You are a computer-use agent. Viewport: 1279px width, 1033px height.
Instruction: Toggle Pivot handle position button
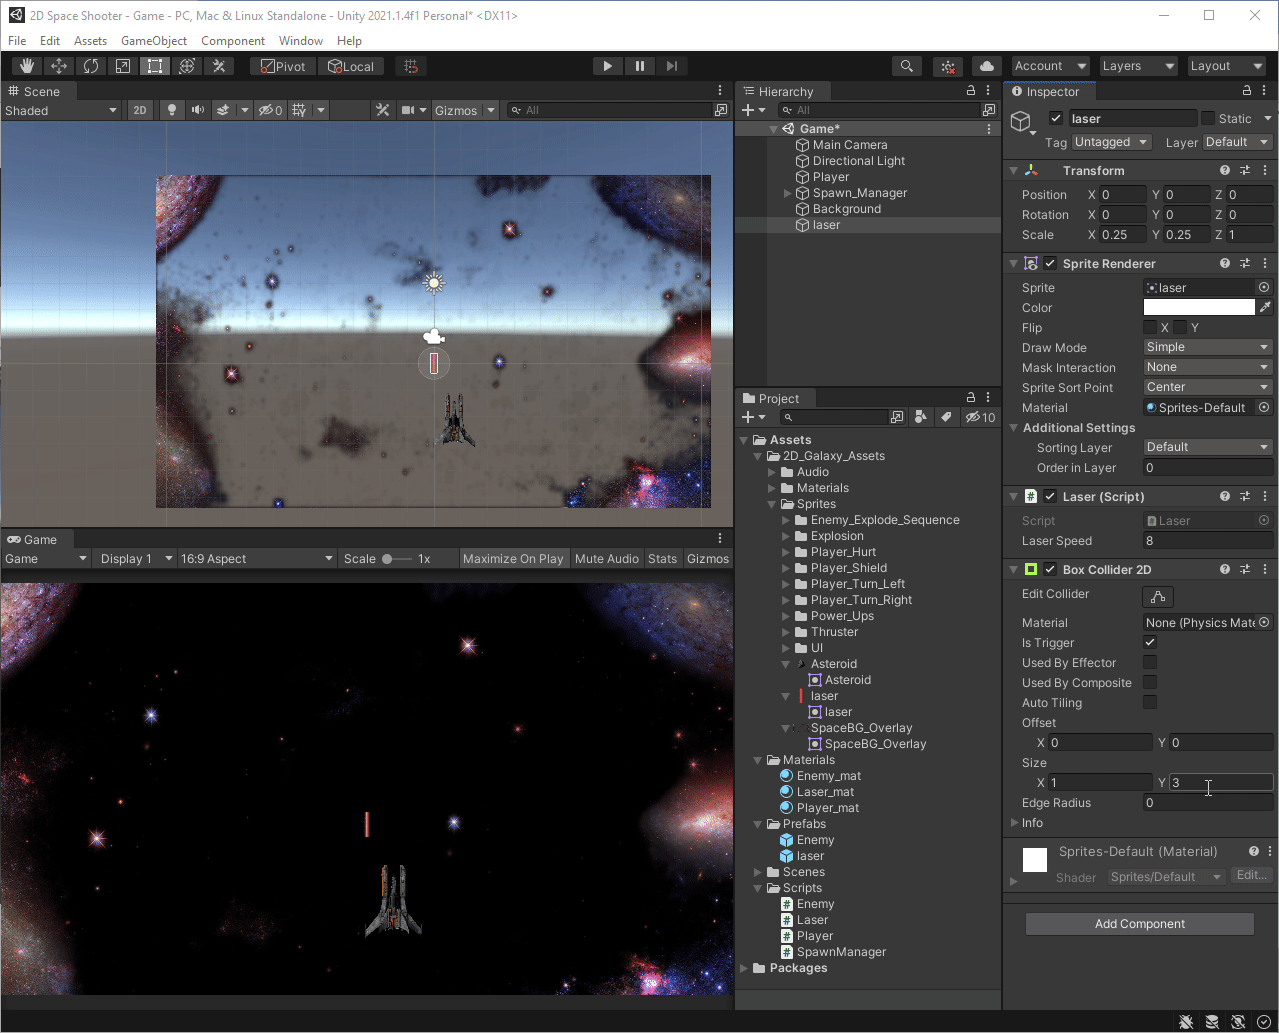pos(282,66)
